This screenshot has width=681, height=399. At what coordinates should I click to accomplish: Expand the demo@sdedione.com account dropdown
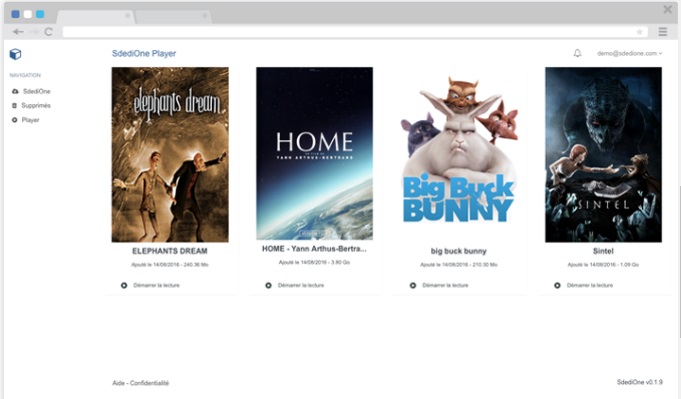[629, 53]
